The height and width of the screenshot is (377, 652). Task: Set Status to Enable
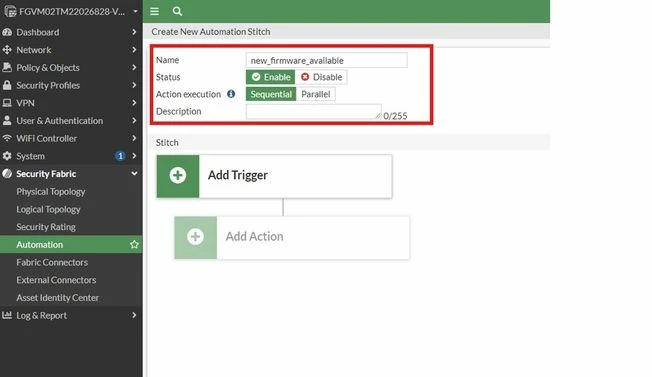click(x=271, y=77)
